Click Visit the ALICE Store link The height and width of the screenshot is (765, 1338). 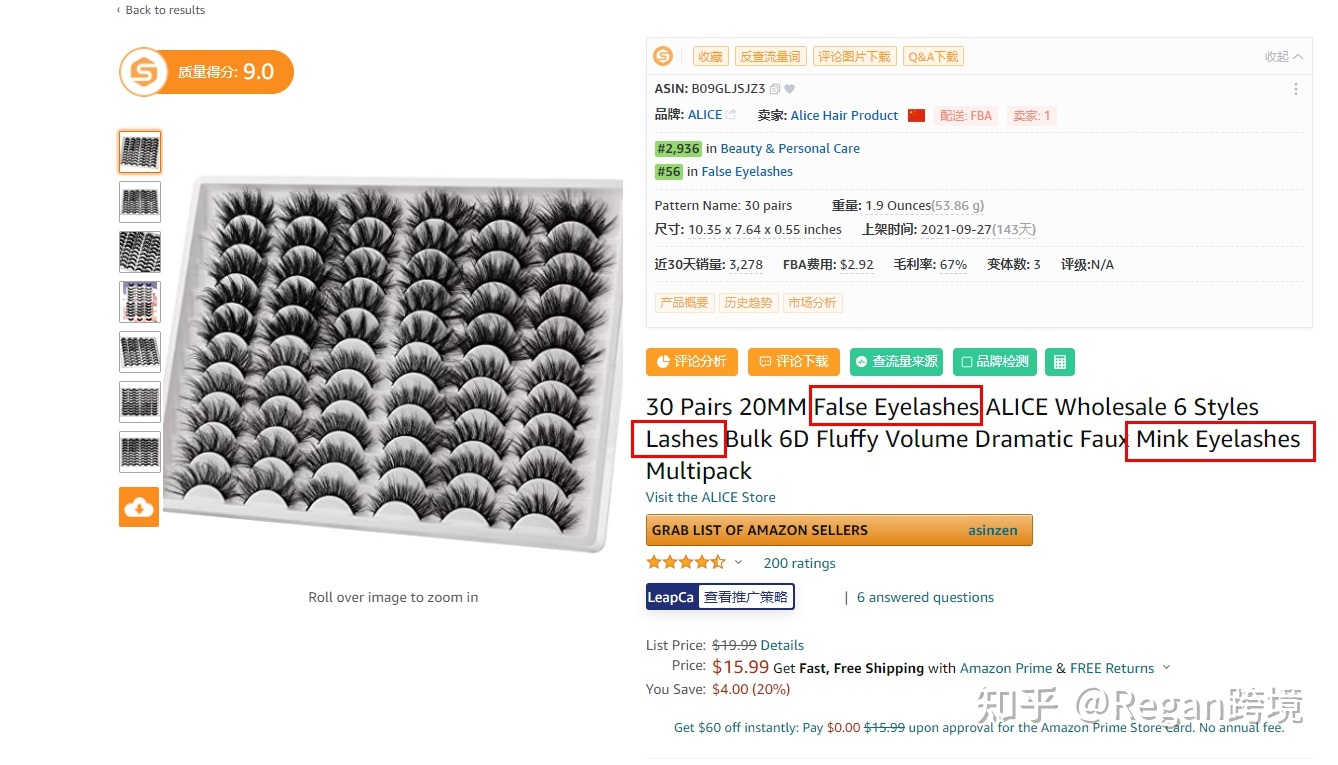710,497
